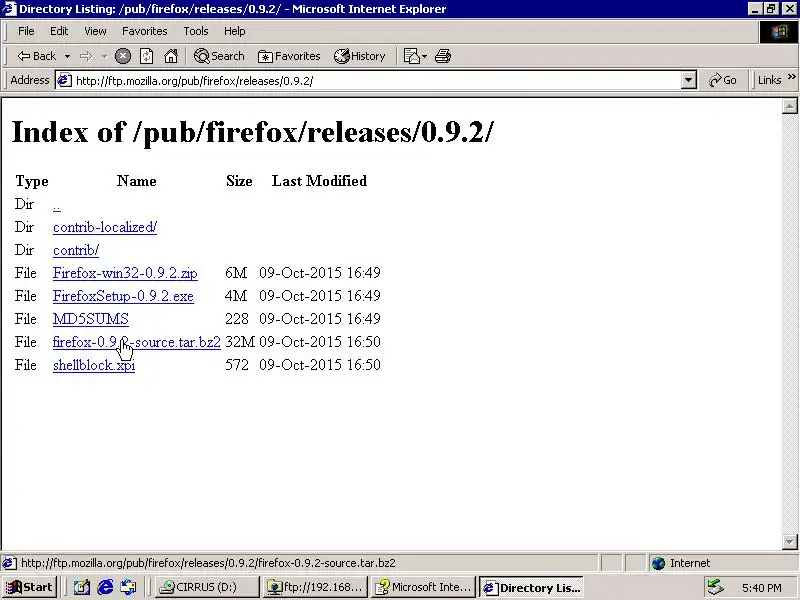Switch to CIRRUS (D:) taskbar window
The width and height of the screenshot is (800, 600).
pyautogui.click(x=206, y=587)
